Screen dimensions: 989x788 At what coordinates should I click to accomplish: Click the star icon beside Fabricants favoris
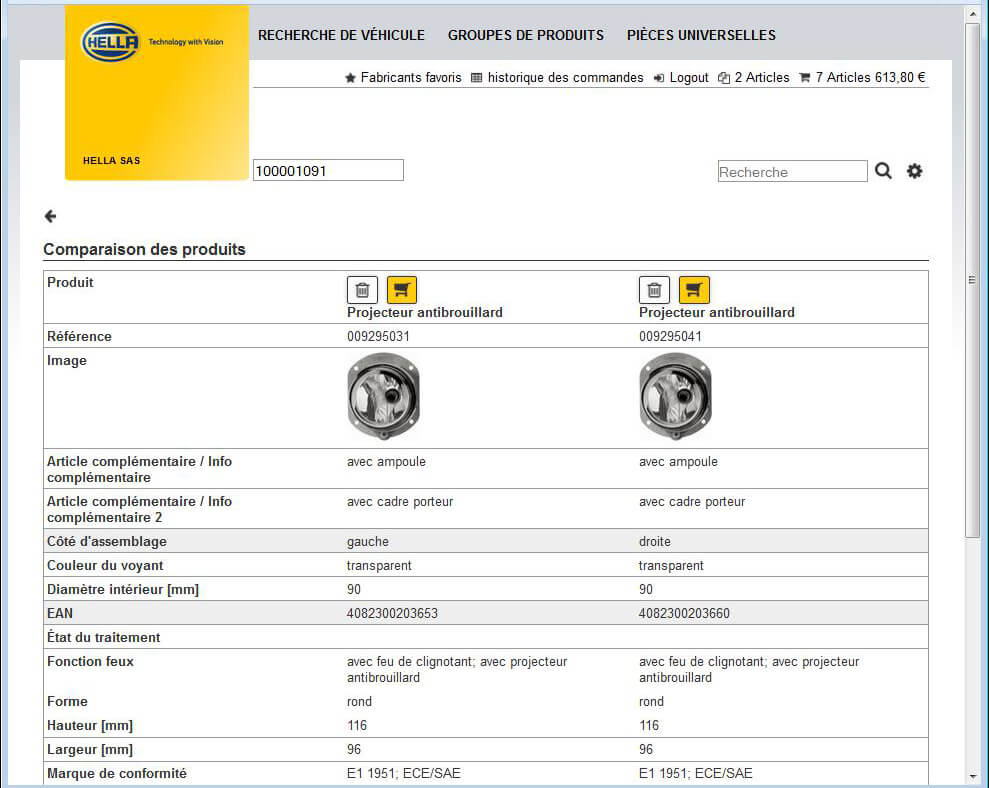point(350,78)
